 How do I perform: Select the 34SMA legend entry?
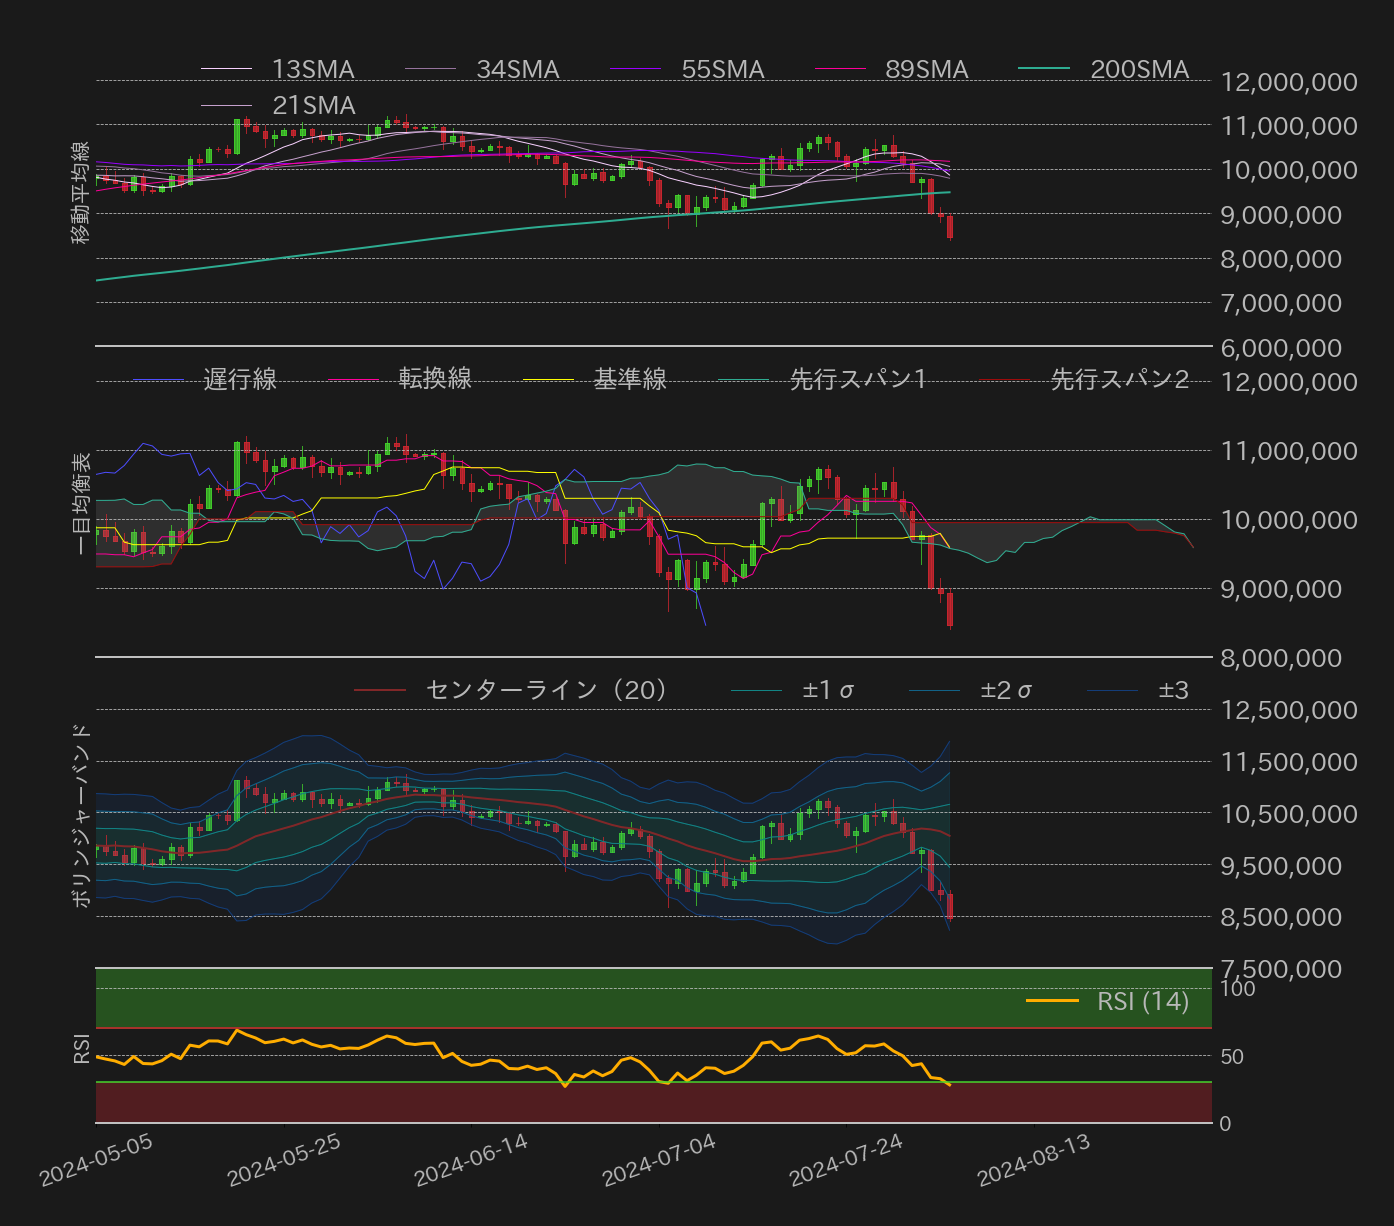[517, 69]
